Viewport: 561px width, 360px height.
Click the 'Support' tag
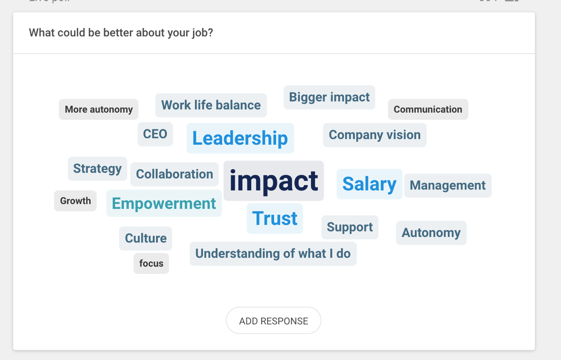tap(350, 227)
